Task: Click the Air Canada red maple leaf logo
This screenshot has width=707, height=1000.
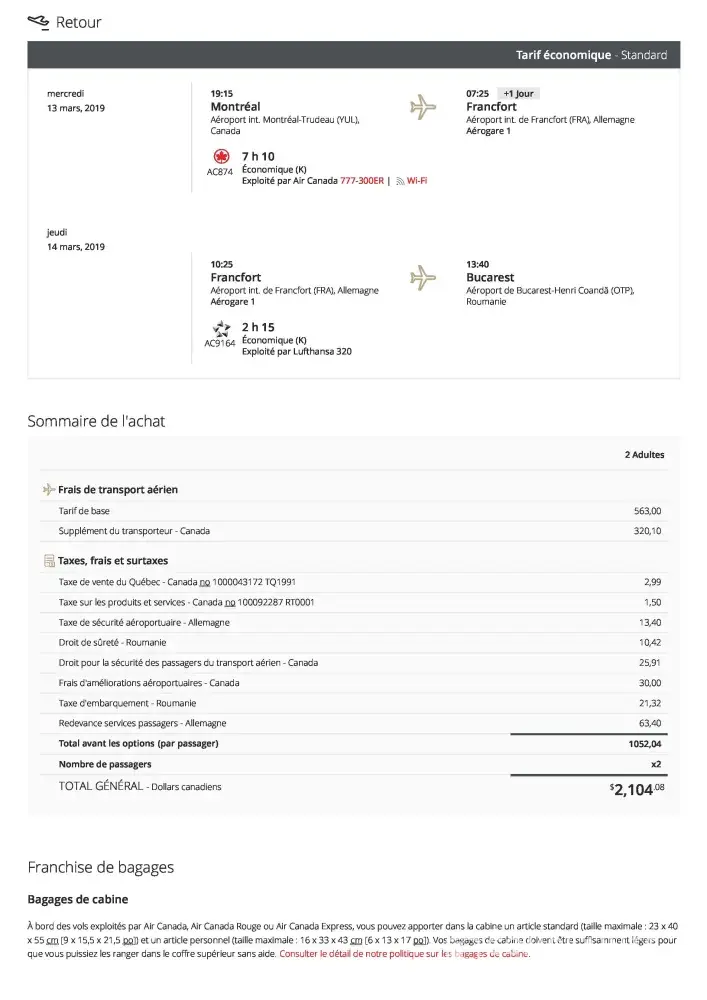Action: (221, 157)
